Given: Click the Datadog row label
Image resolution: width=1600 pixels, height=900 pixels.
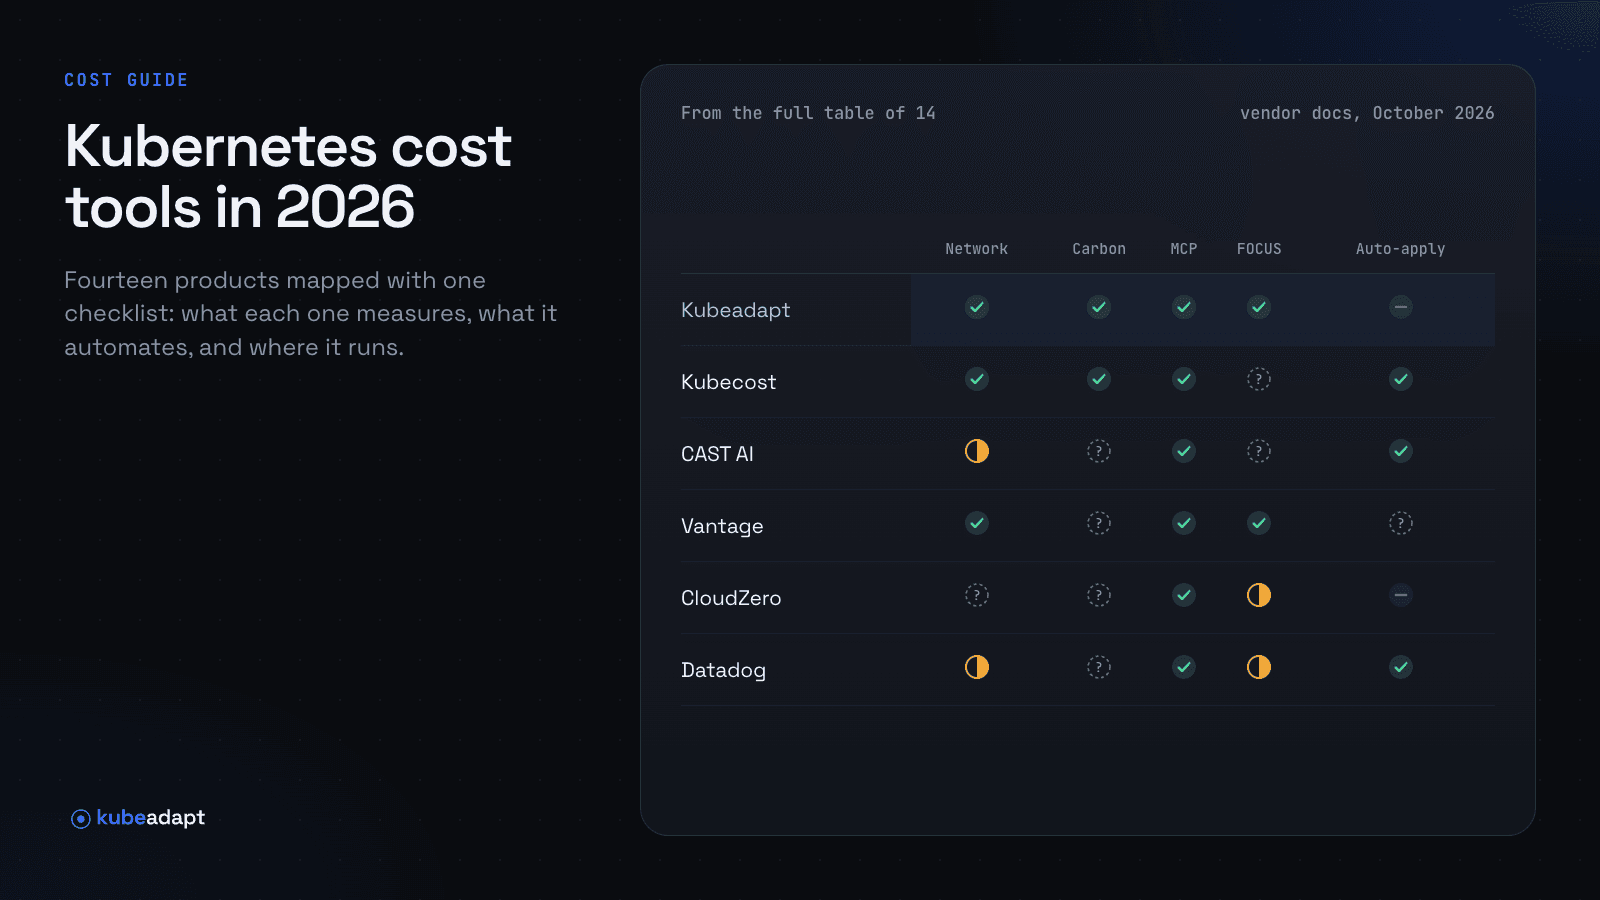Looking at the screenshot, I should (x=723, y=670).
